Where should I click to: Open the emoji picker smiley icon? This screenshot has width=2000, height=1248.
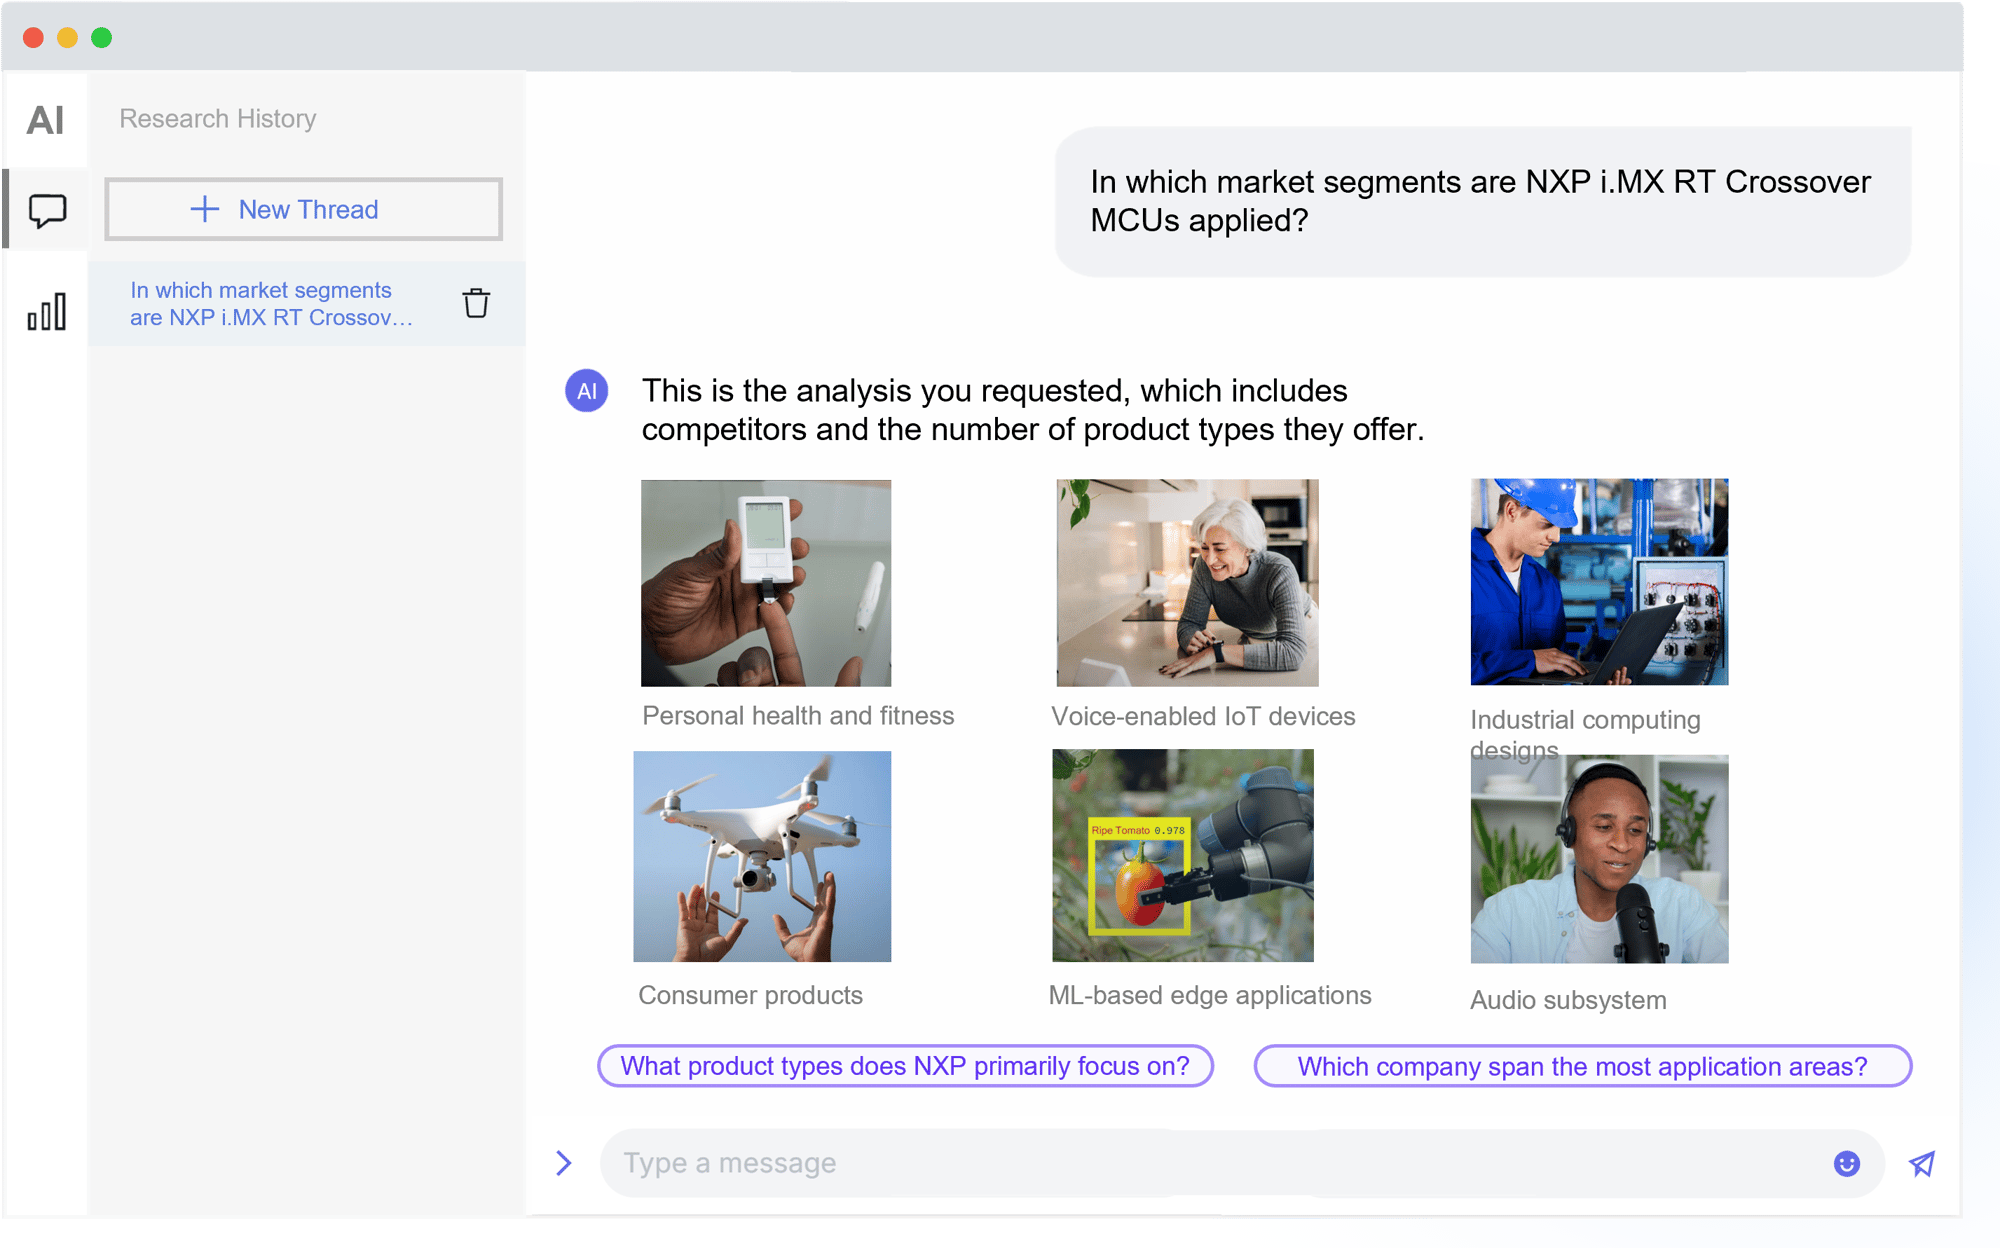[1846, 1163]
